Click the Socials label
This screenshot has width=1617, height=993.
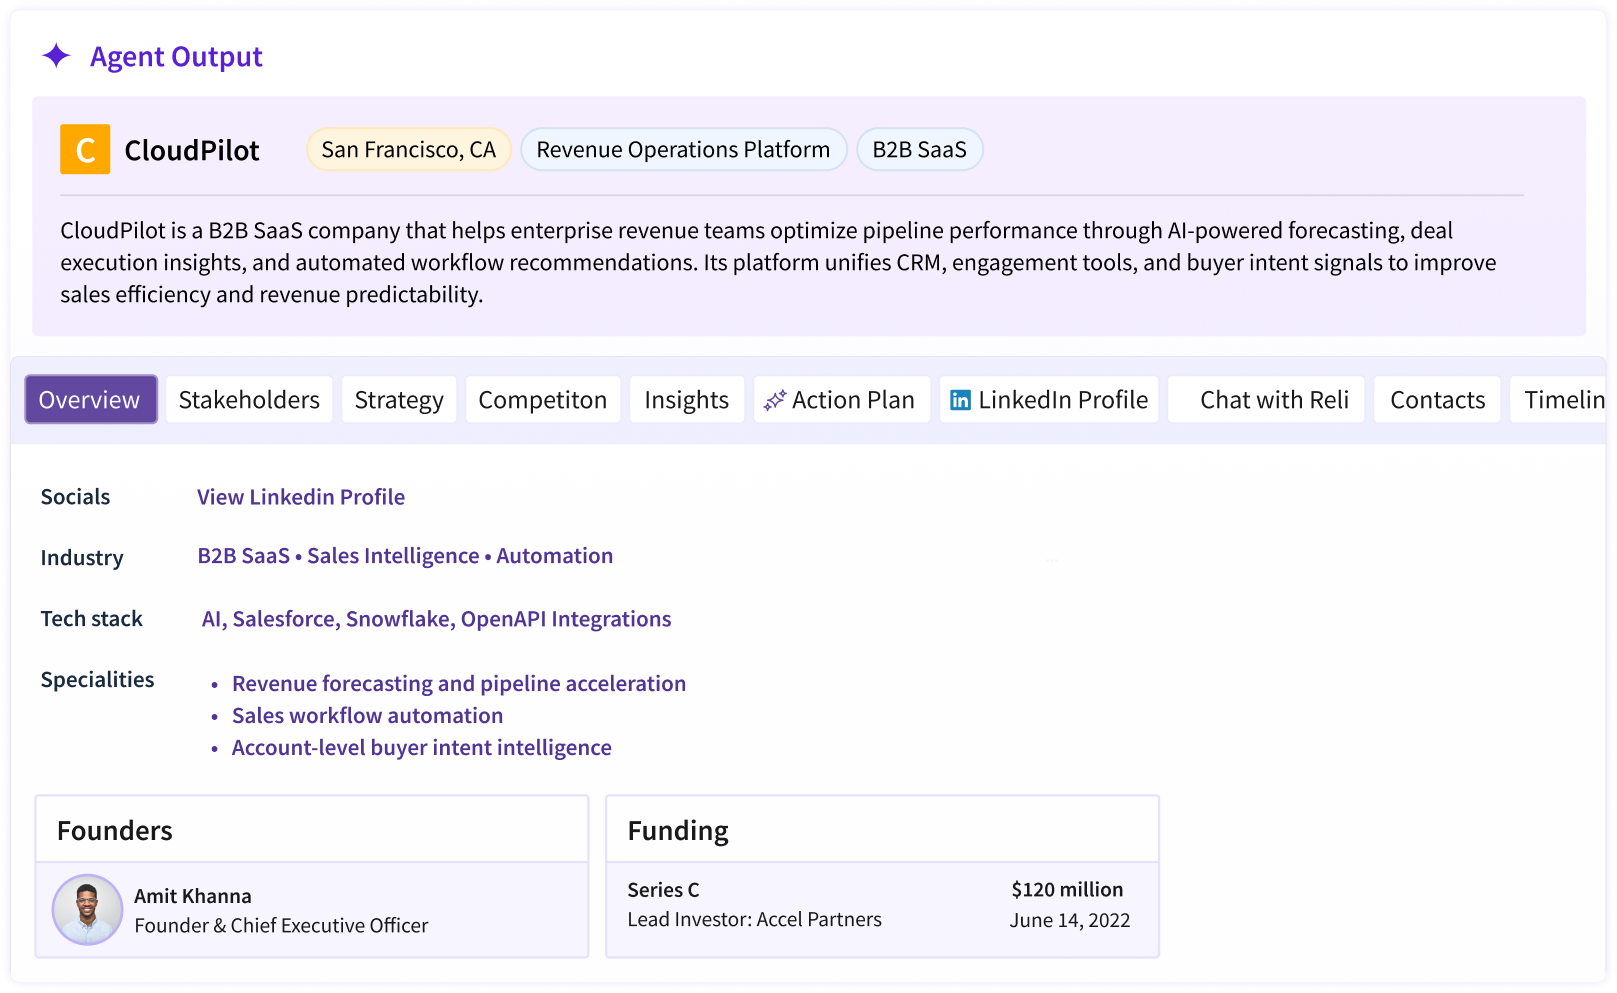(x=75, y=497)
